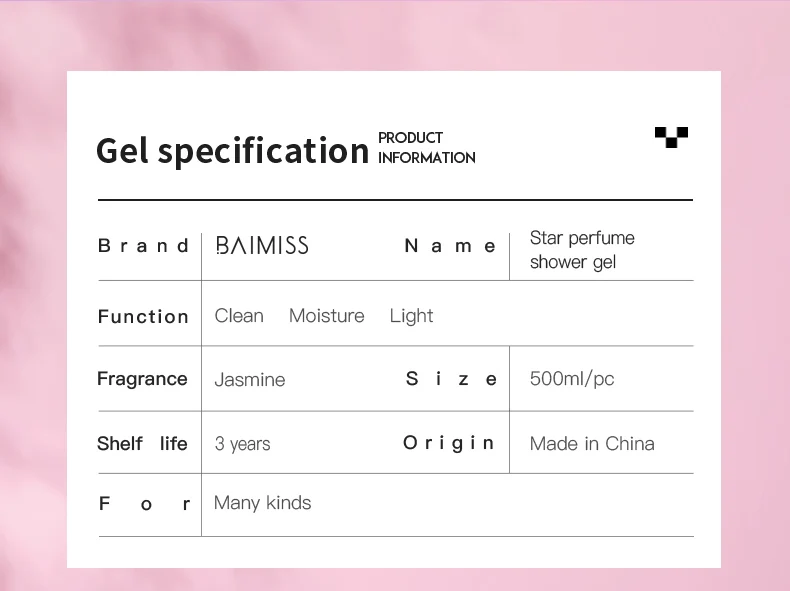Image resolution: width=790 pixels, height=591 pixels.
Task: Click the Light function value
Action: [x=411, y=316]
